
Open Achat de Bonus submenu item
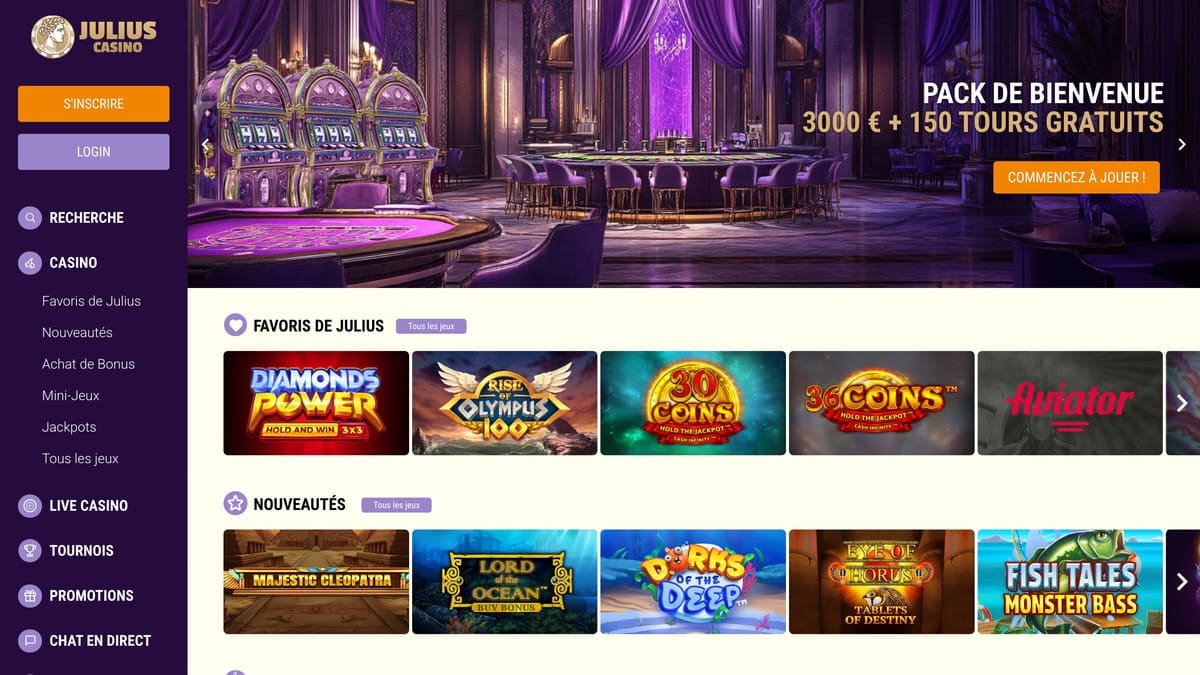[x=88, y=364]
